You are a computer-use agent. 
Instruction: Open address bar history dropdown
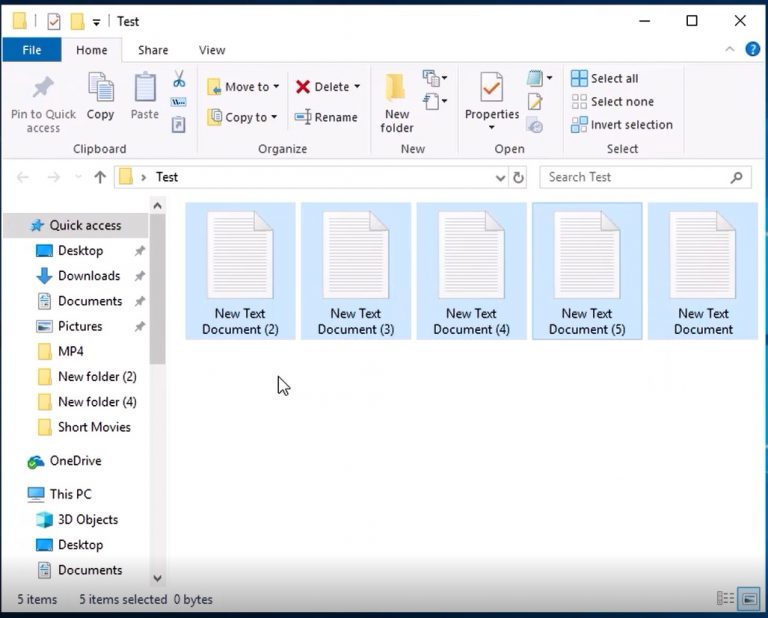click(x=500, y=177)
